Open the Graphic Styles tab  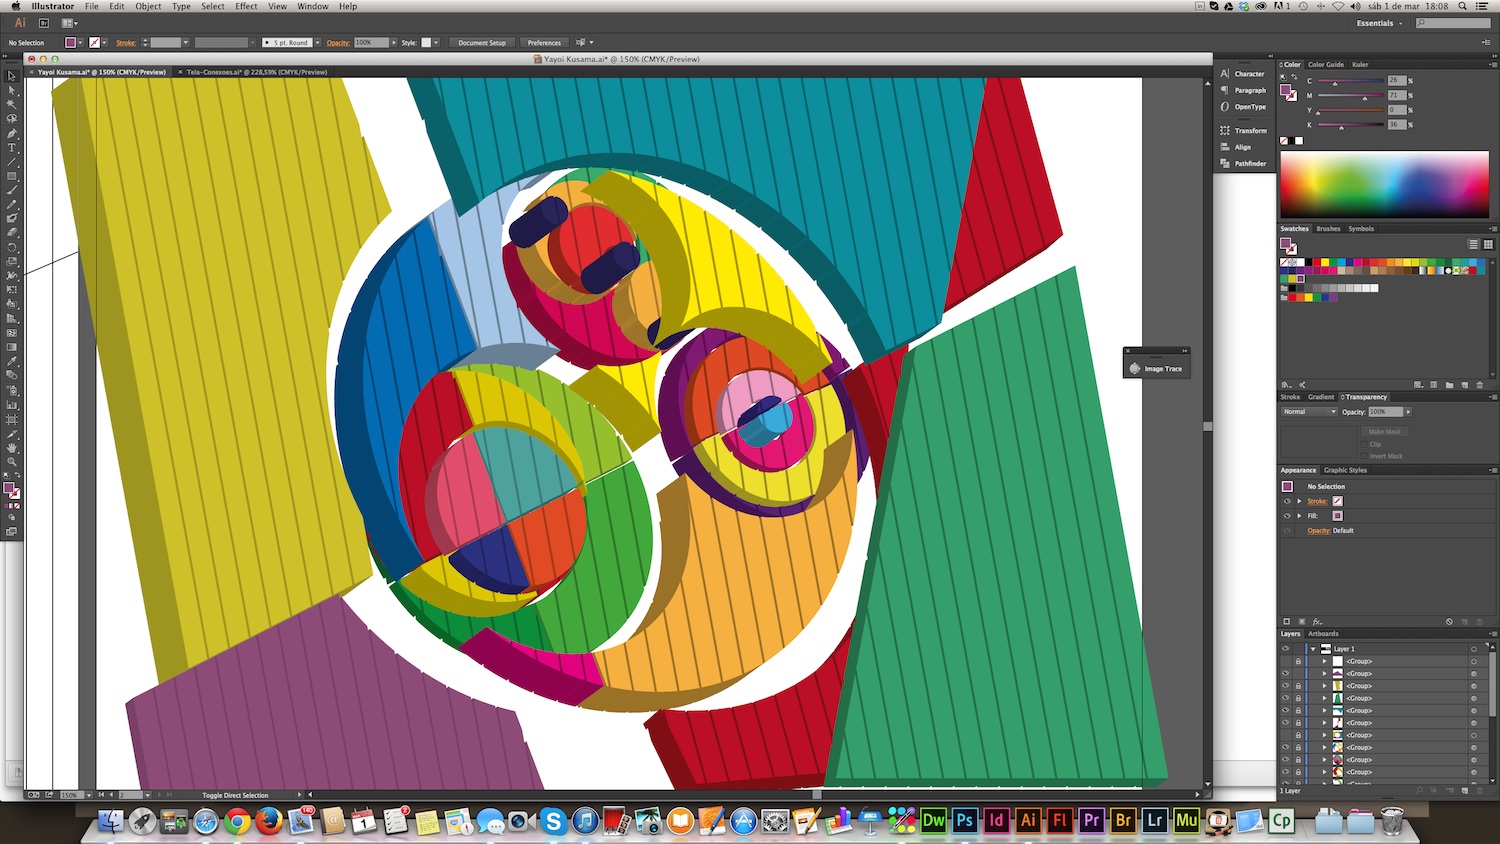[1345, 470]
